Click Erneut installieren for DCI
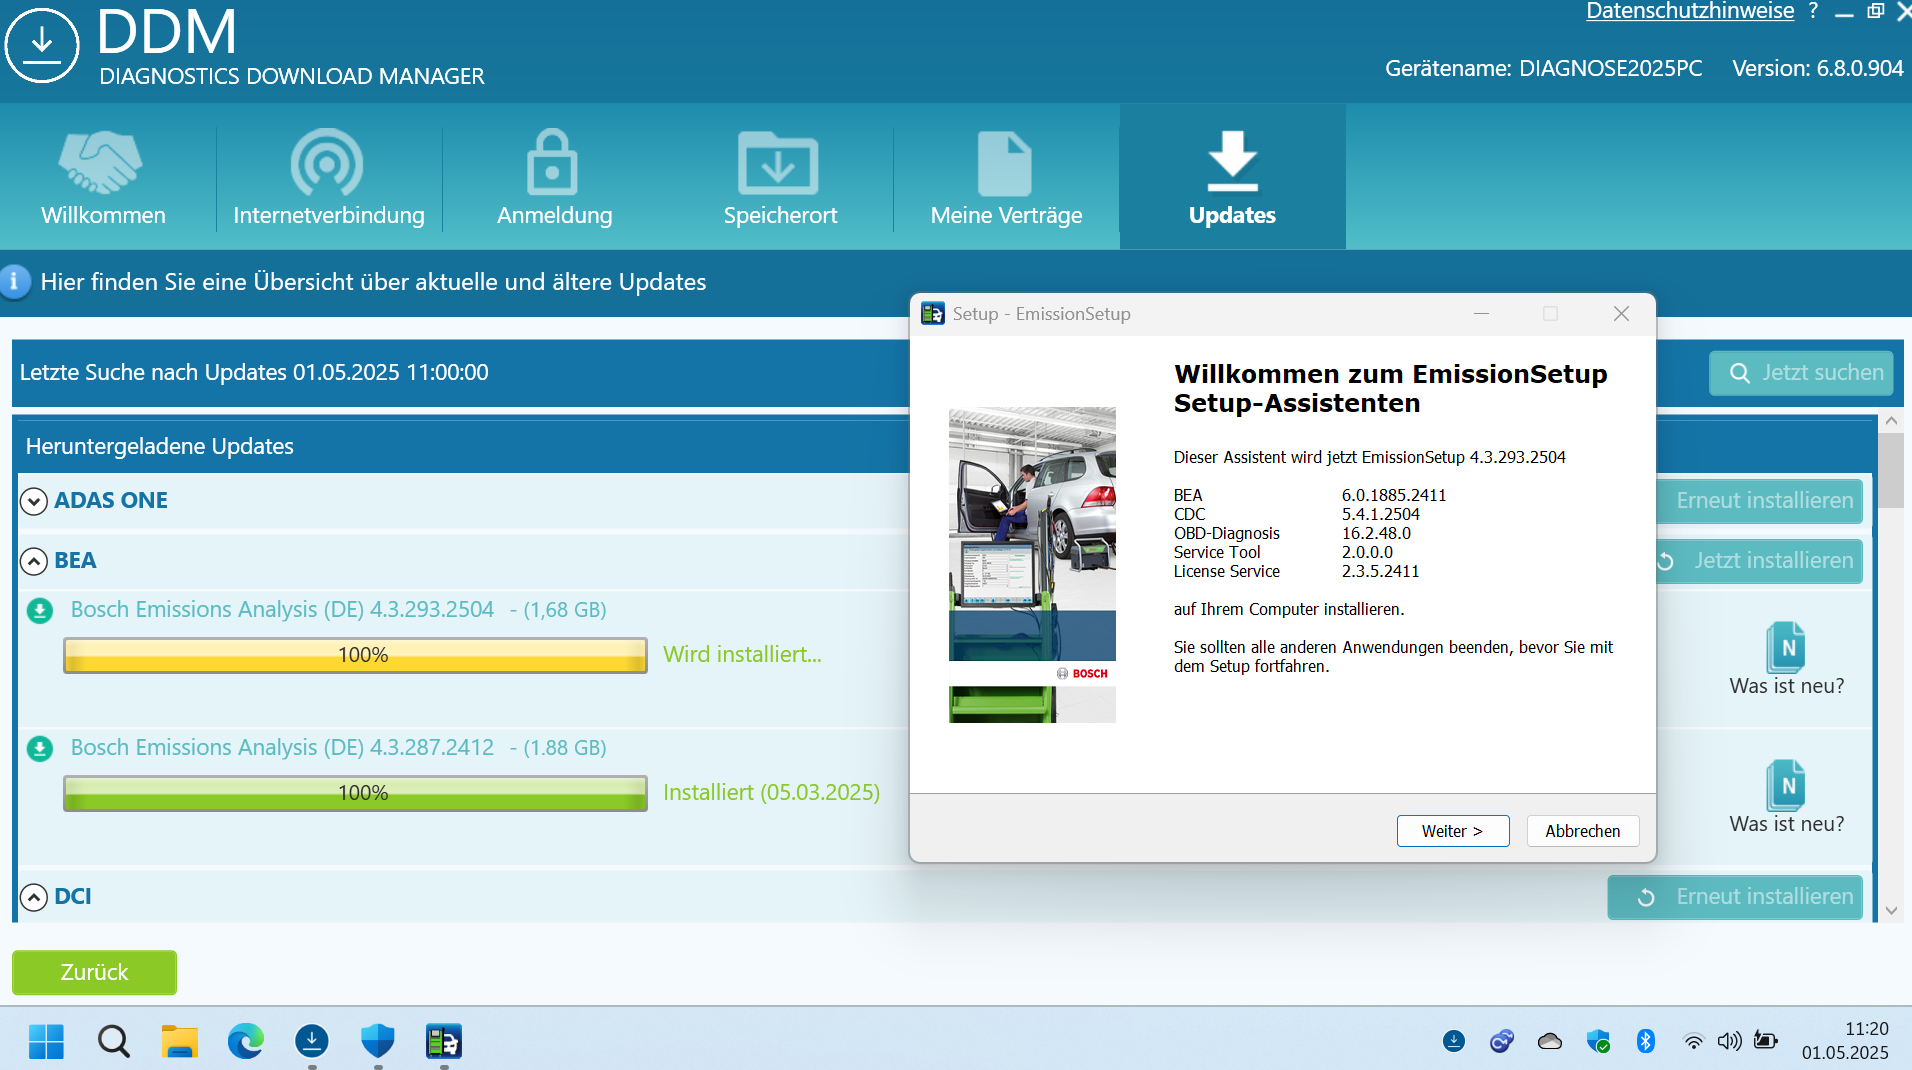1912x1070 pixels. tap(1735, 897)
